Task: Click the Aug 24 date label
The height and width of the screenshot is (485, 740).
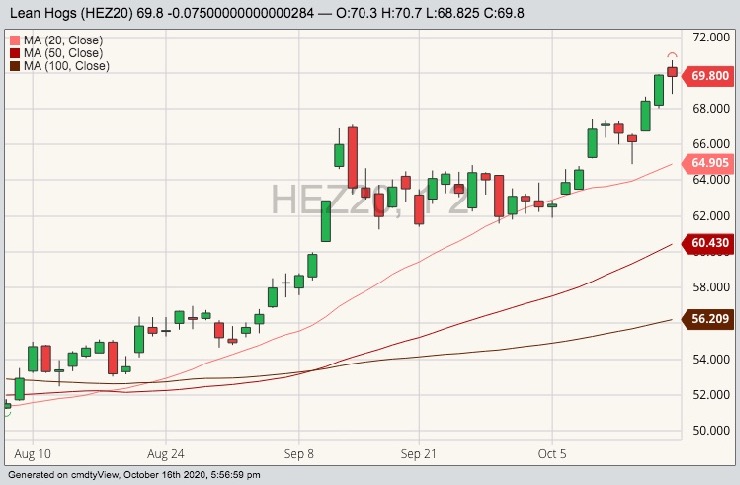Action: pyautogui.click(x=166, y=454)
